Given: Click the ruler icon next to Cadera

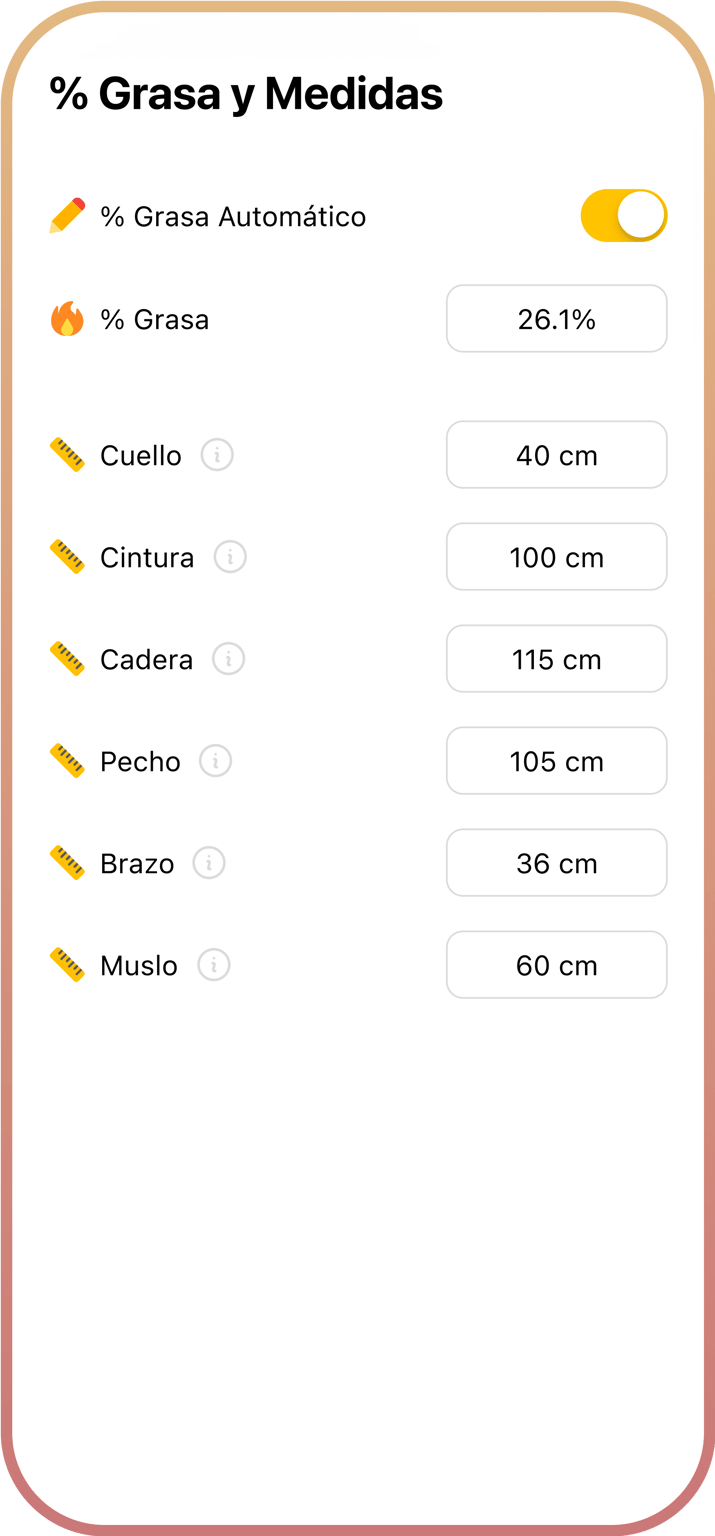Looking at the screenshot, I should click(67, 659).
